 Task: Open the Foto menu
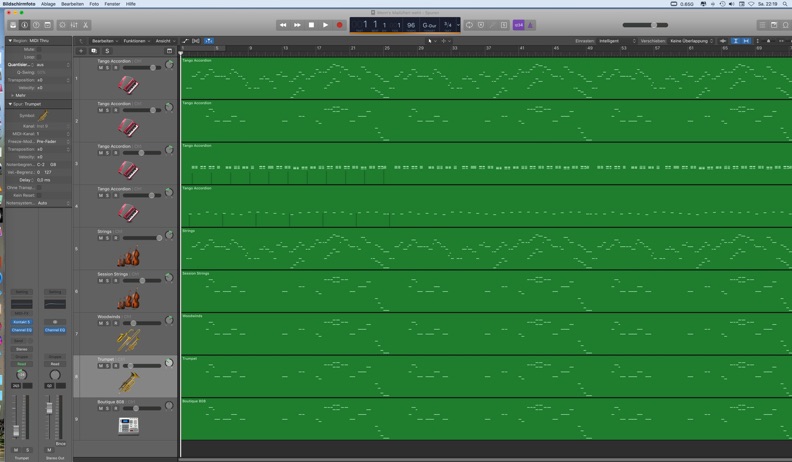click(x=94, y=4)
